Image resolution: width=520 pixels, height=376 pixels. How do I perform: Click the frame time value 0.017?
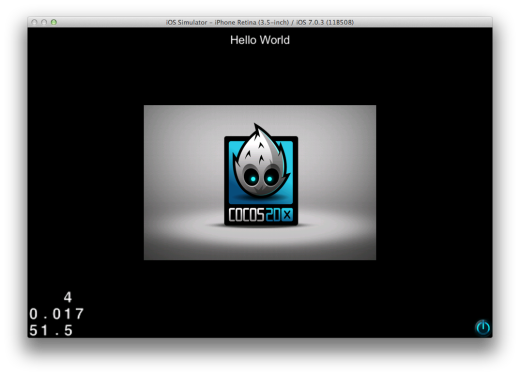point(56,314)
